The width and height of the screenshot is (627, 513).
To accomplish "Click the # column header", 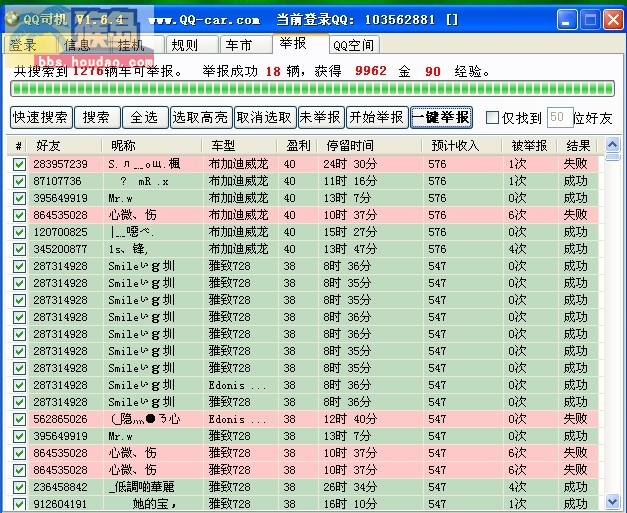I will tap(18, 146).
